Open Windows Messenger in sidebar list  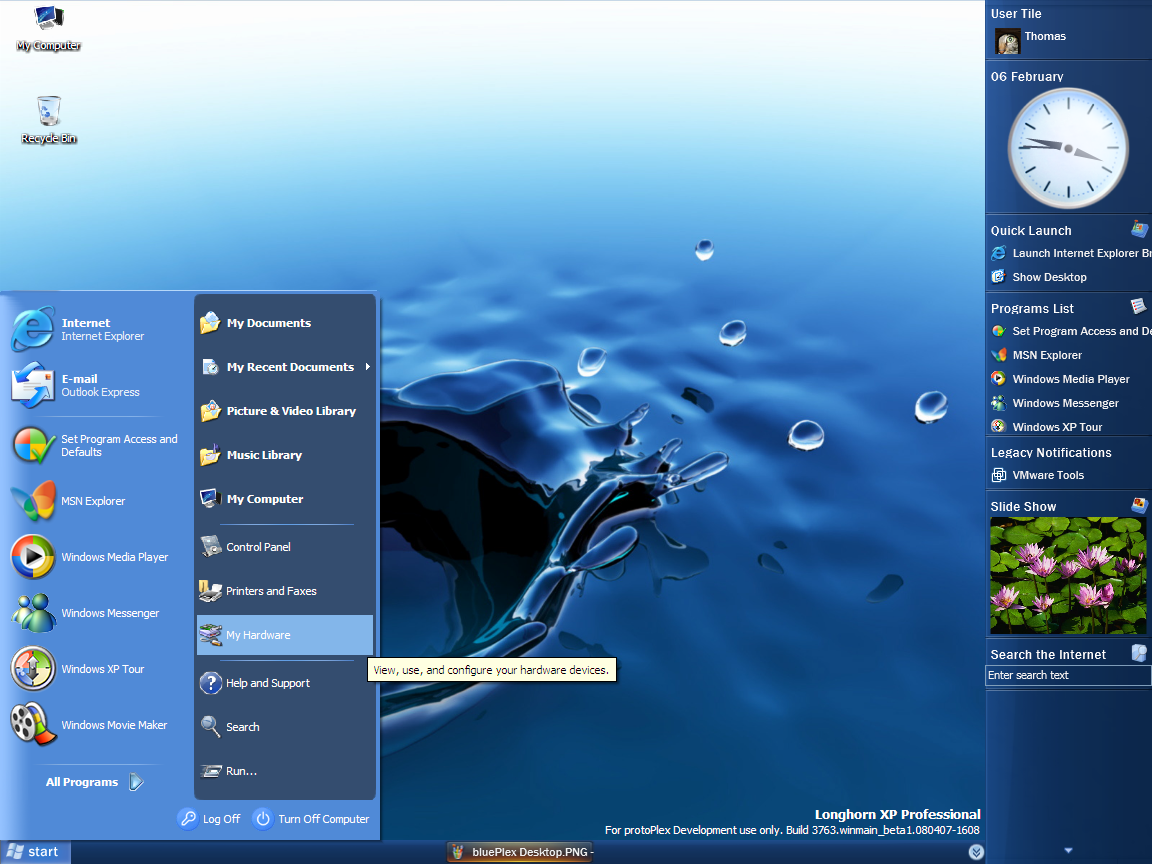[1055, 403]
